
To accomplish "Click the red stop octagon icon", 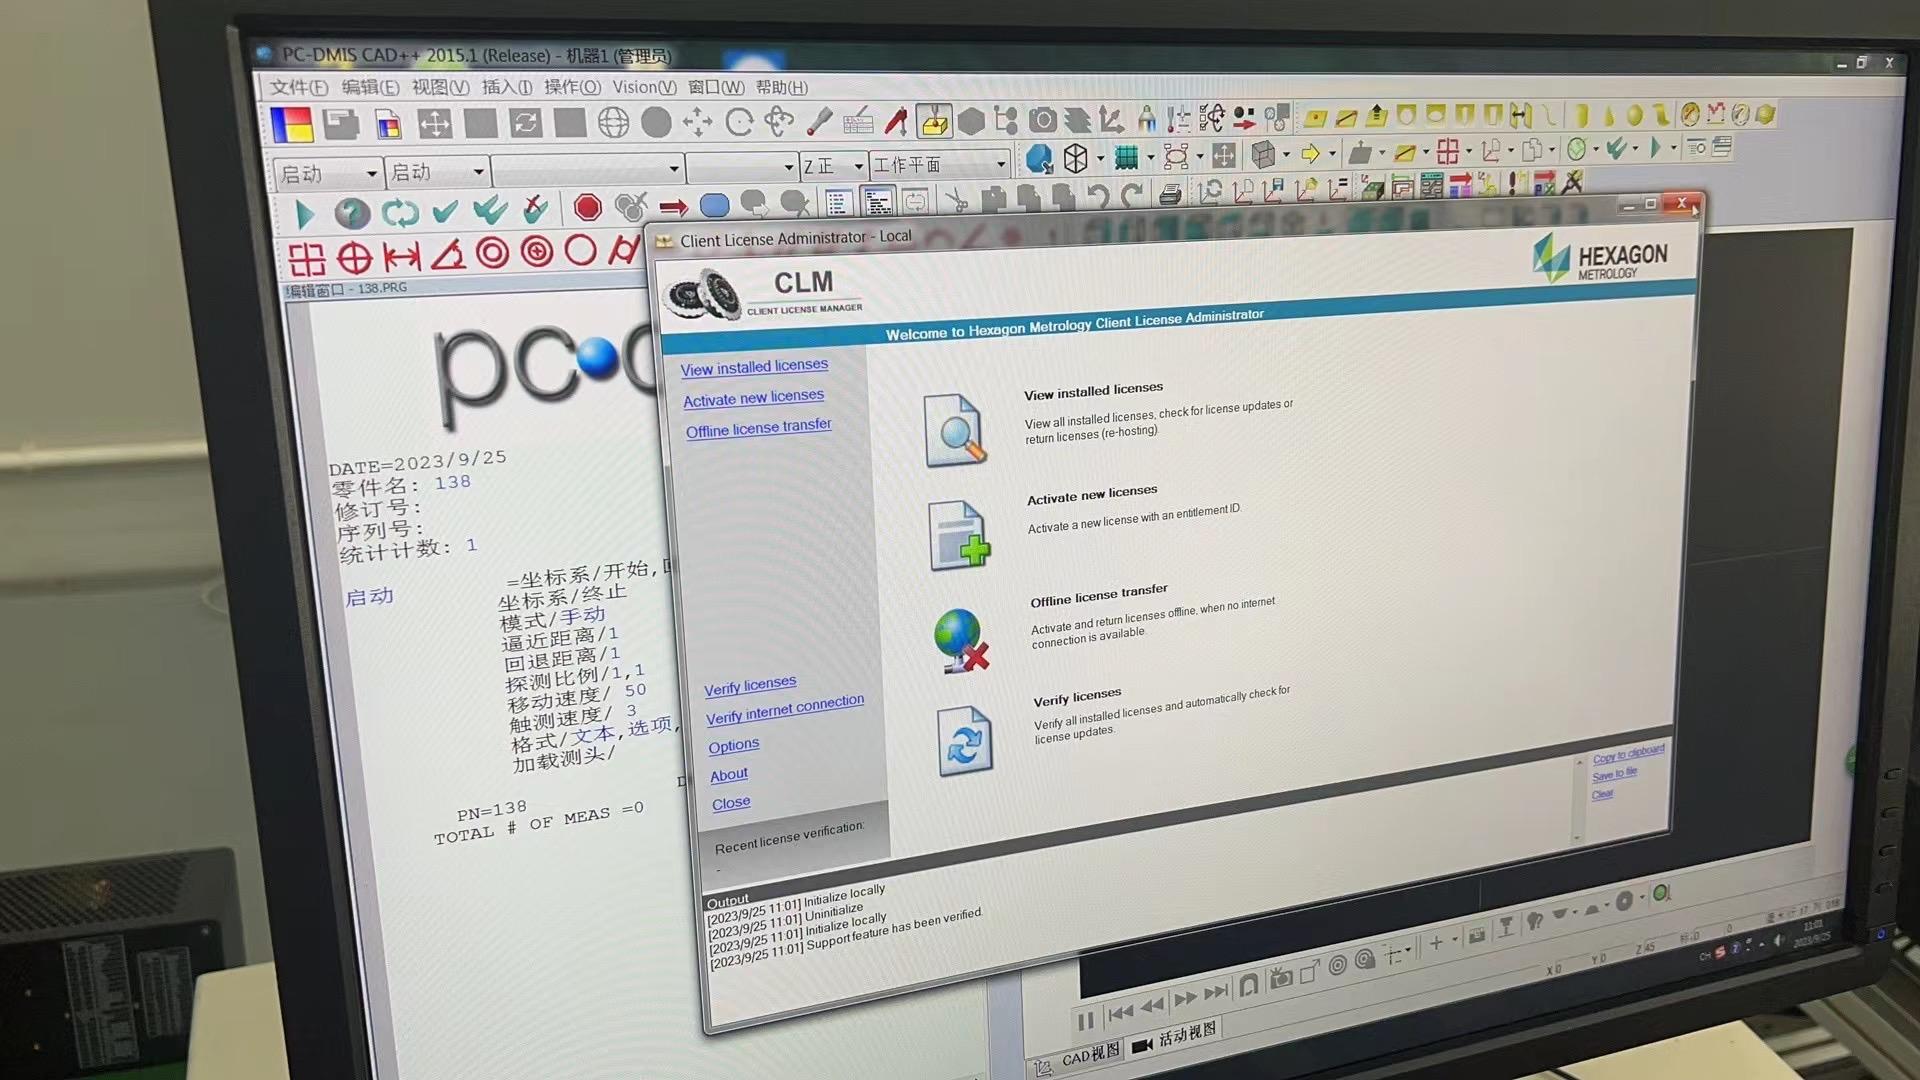I will click(x=587, y=208).
